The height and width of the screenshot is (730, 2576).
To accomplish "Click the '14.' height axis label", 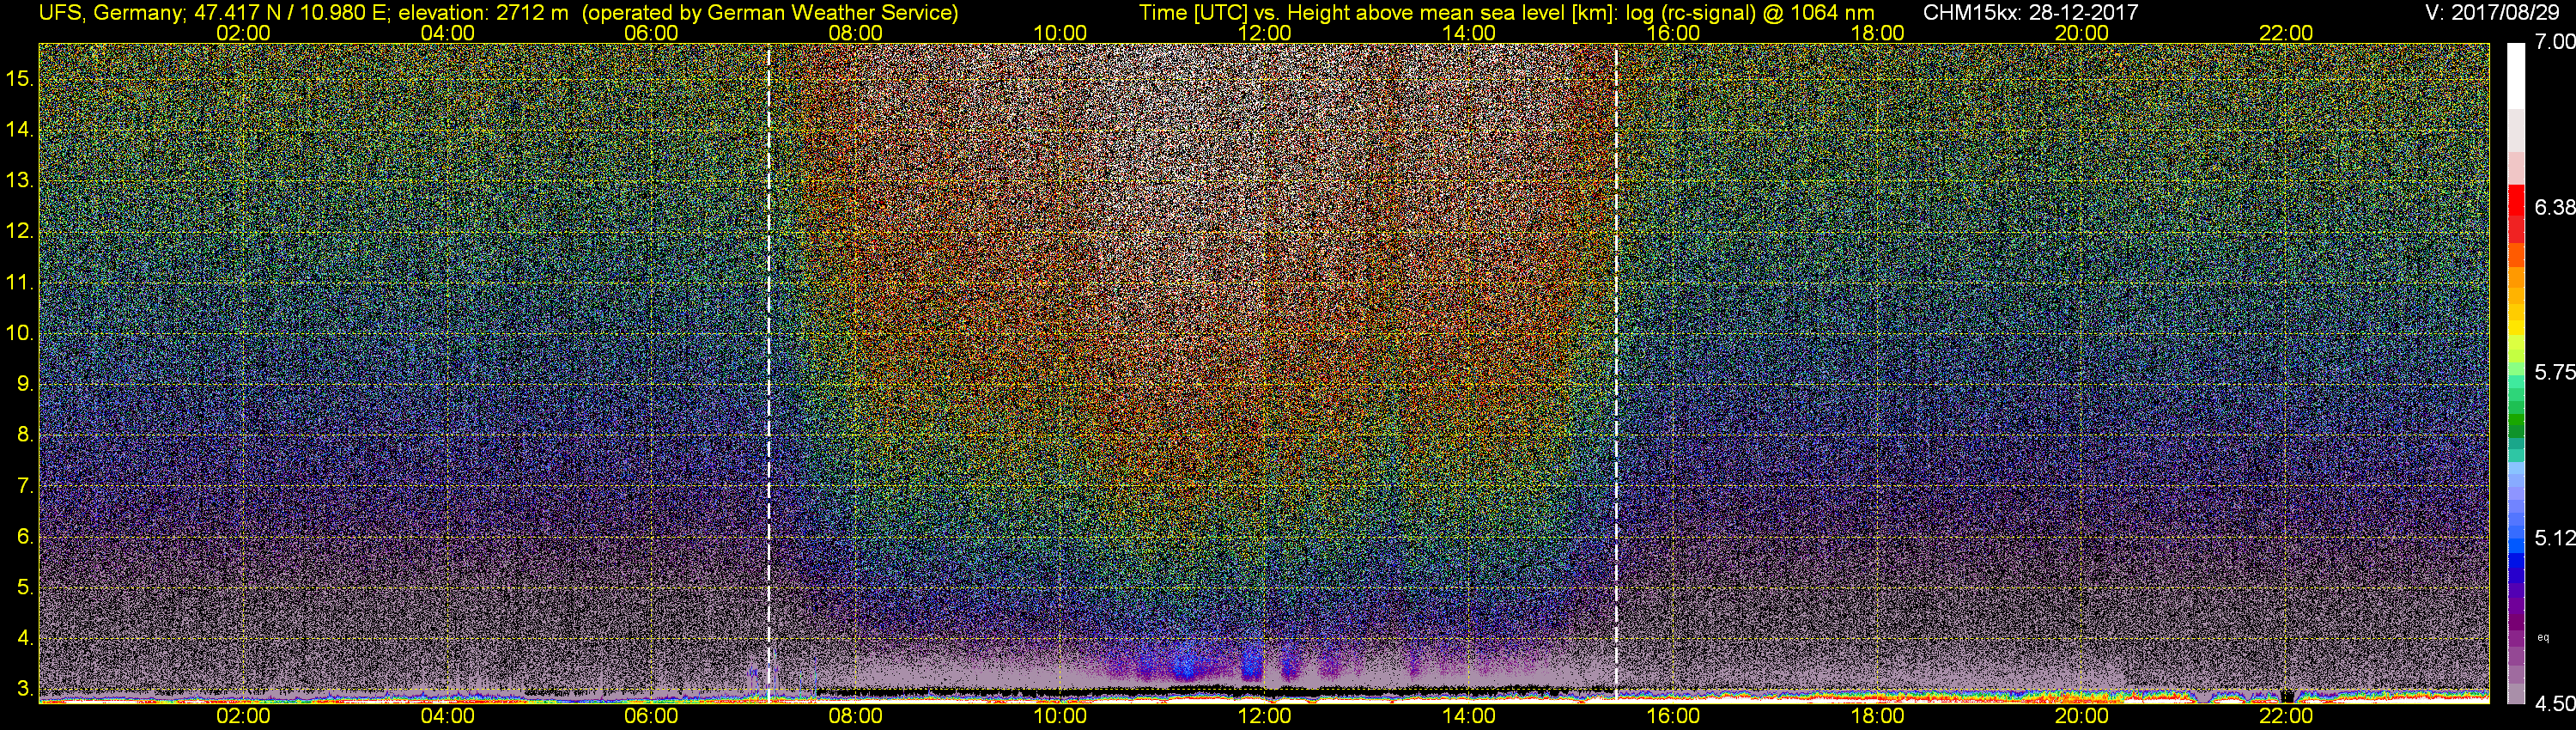I will [x=20, y=129].
